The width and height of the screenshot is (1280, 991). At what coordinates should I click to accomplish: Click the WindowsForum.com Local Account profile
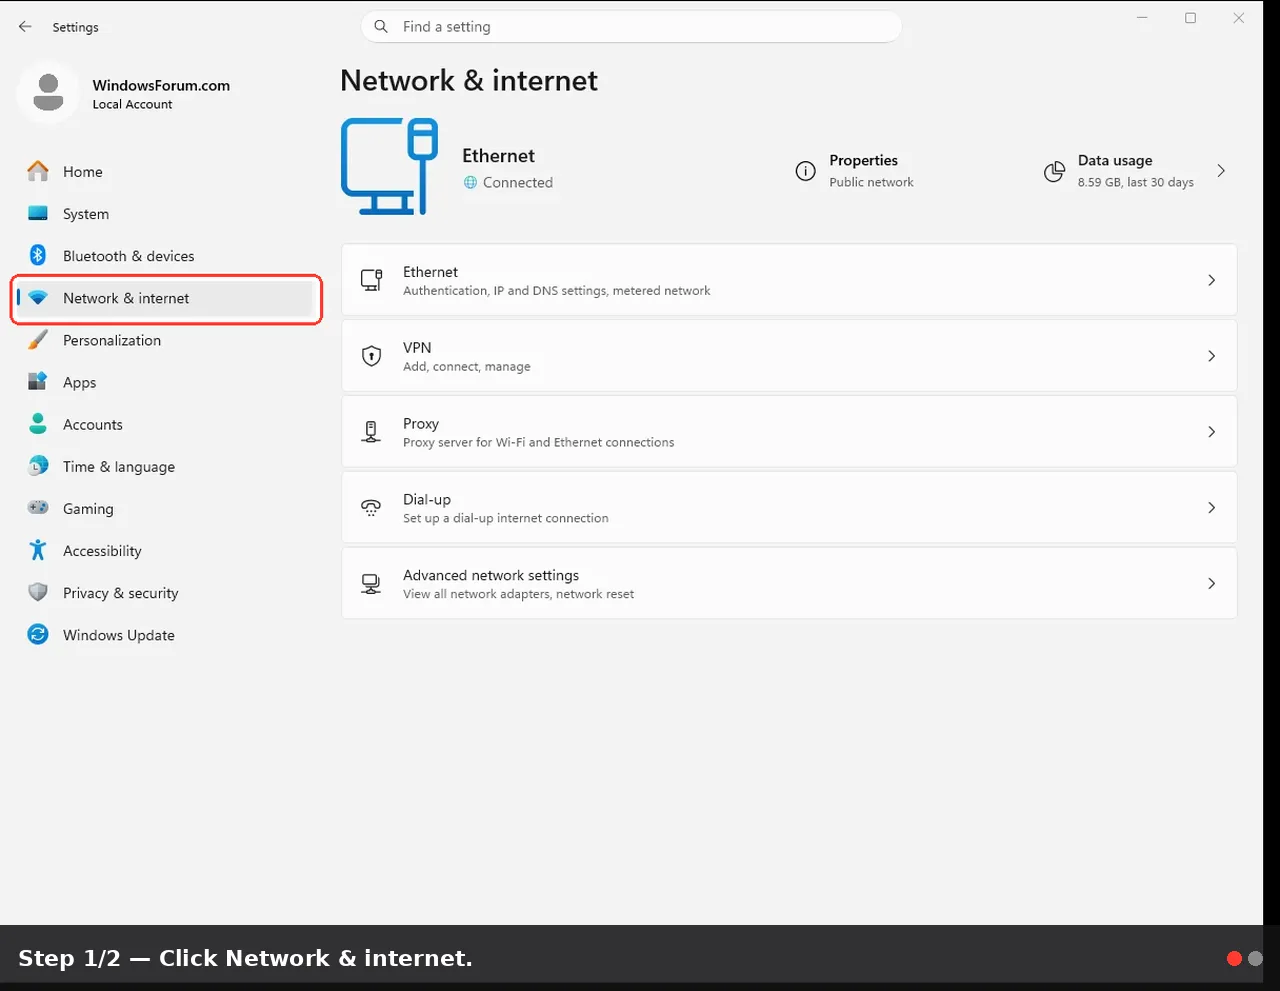(125, 93)
